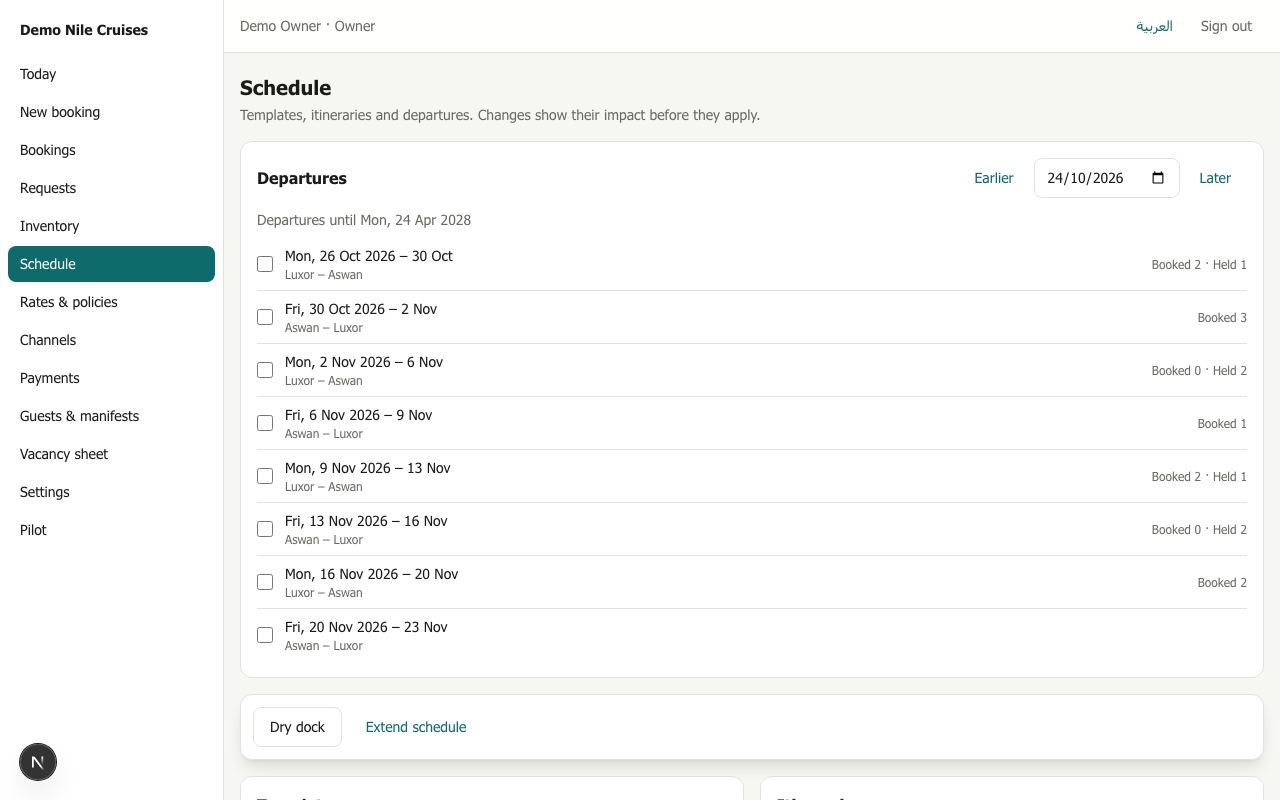
Task: Go to New booking in the sidebar
Action: point(111,112)
